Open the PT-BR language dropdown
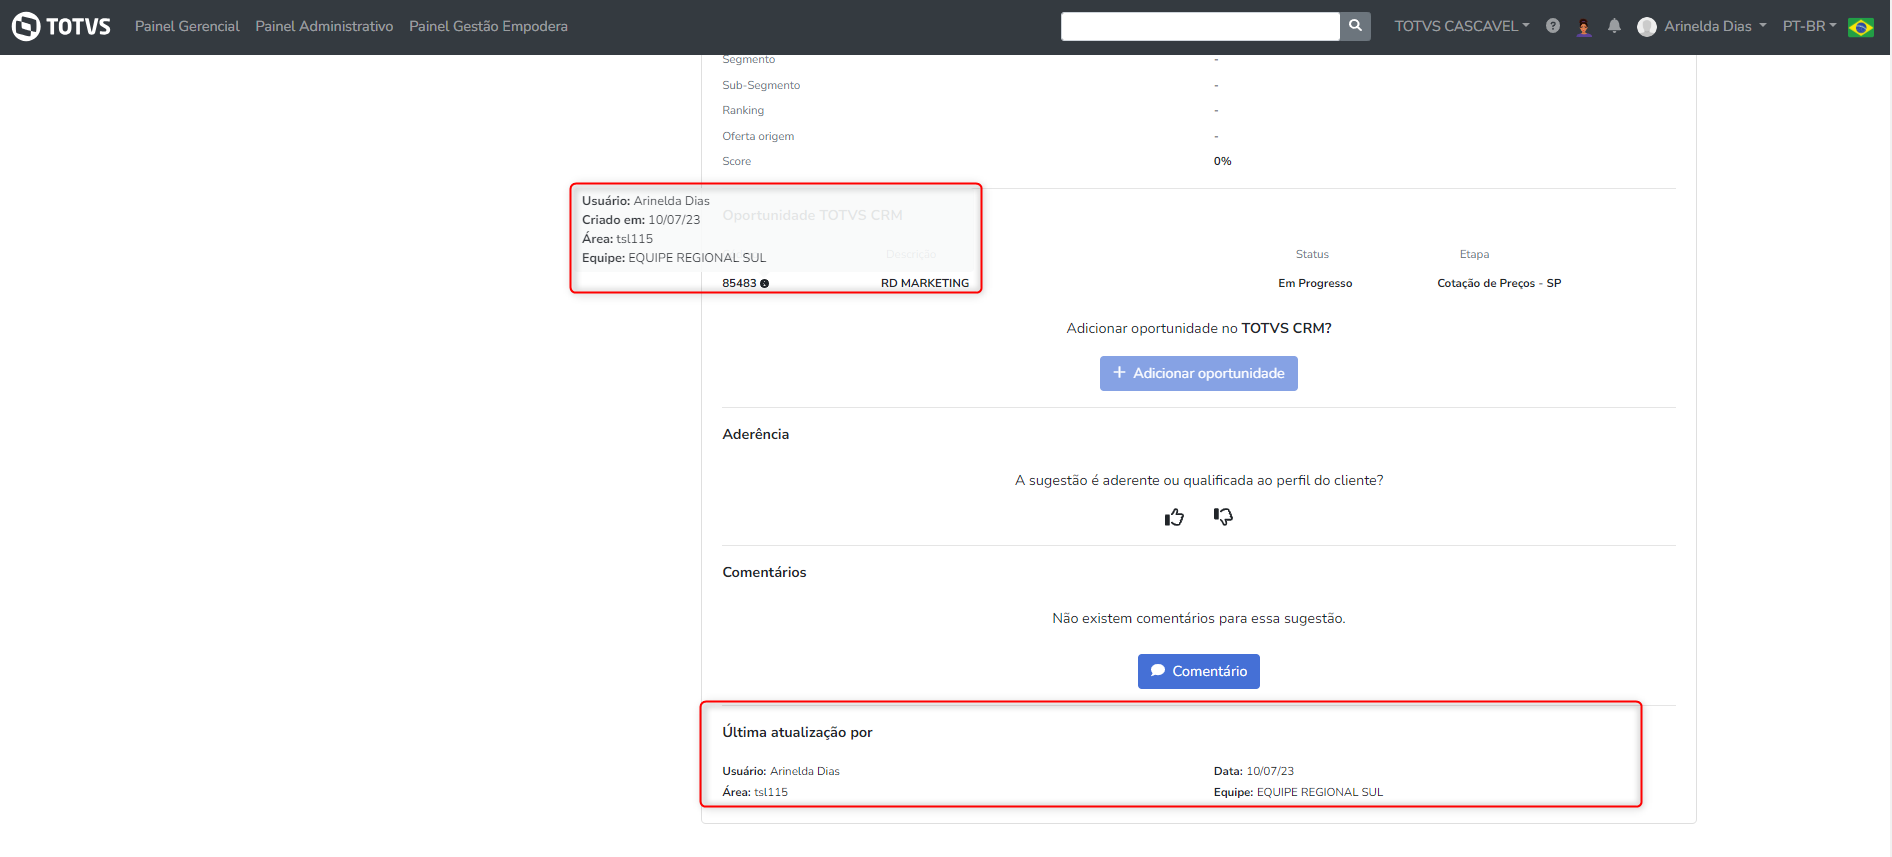1892x857 pixels. [x=1809, y=26]
